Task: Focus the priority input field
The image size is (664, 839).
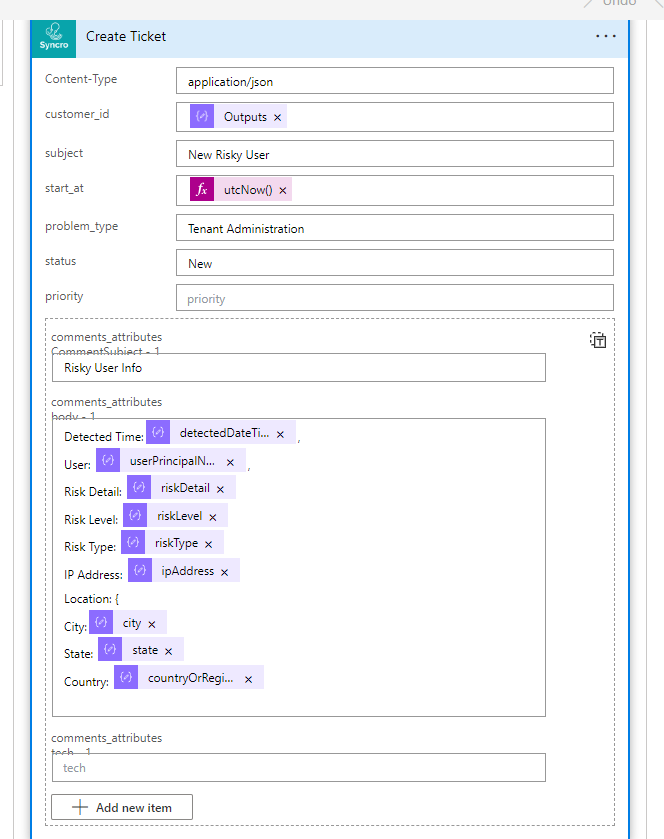Action: (394, 298)
